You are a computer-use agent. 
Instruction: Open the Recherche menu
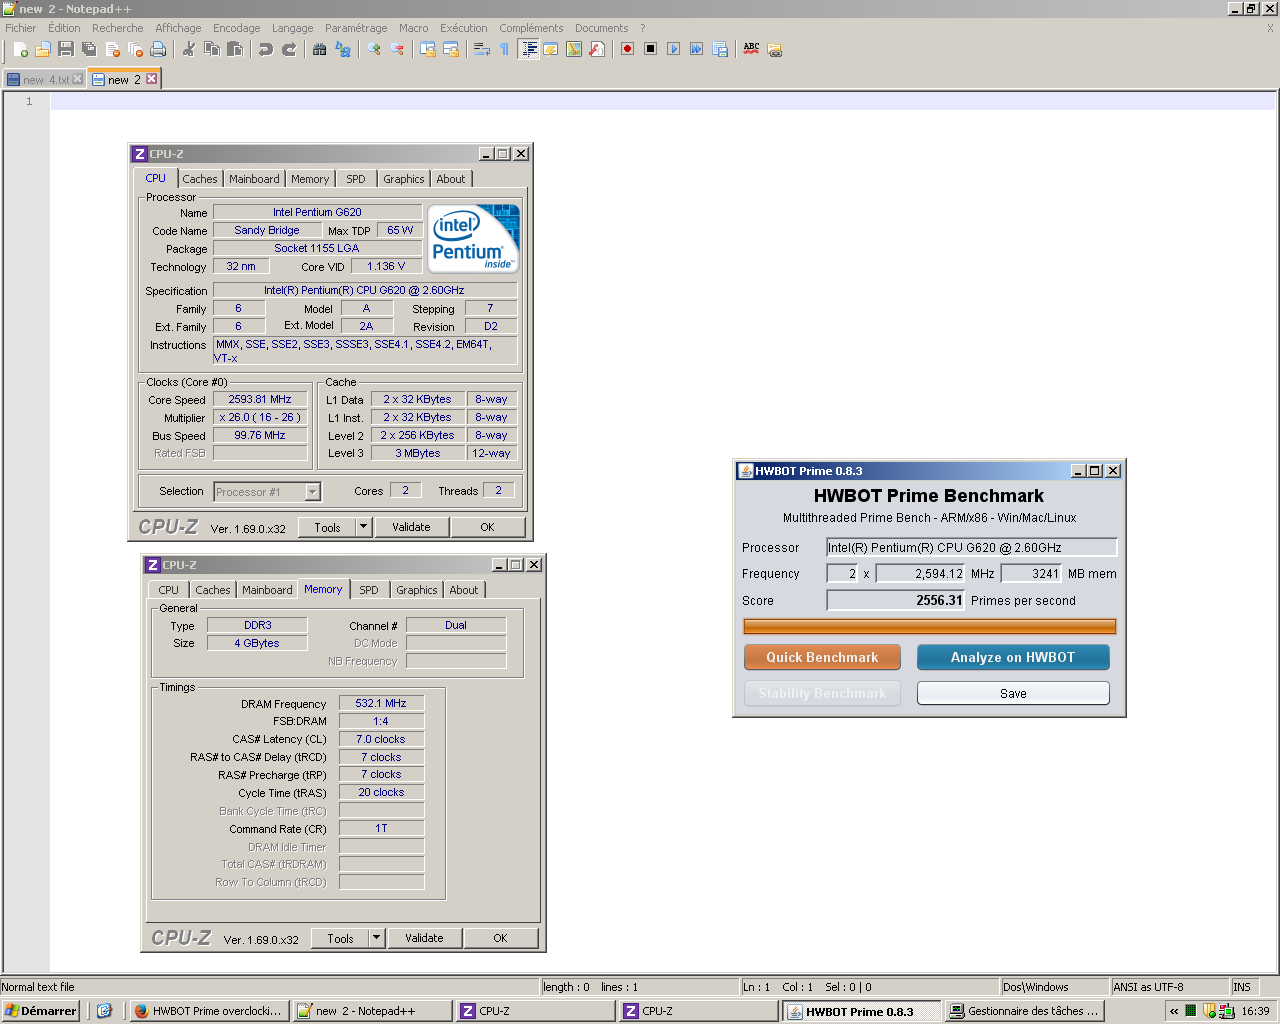[118, 28]
